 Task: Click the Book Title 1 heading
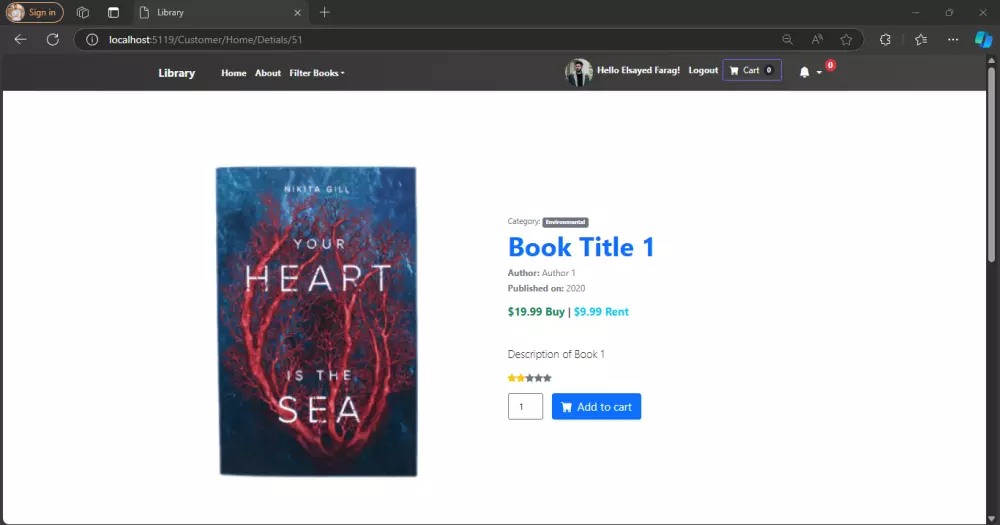[x=581, y=247]
